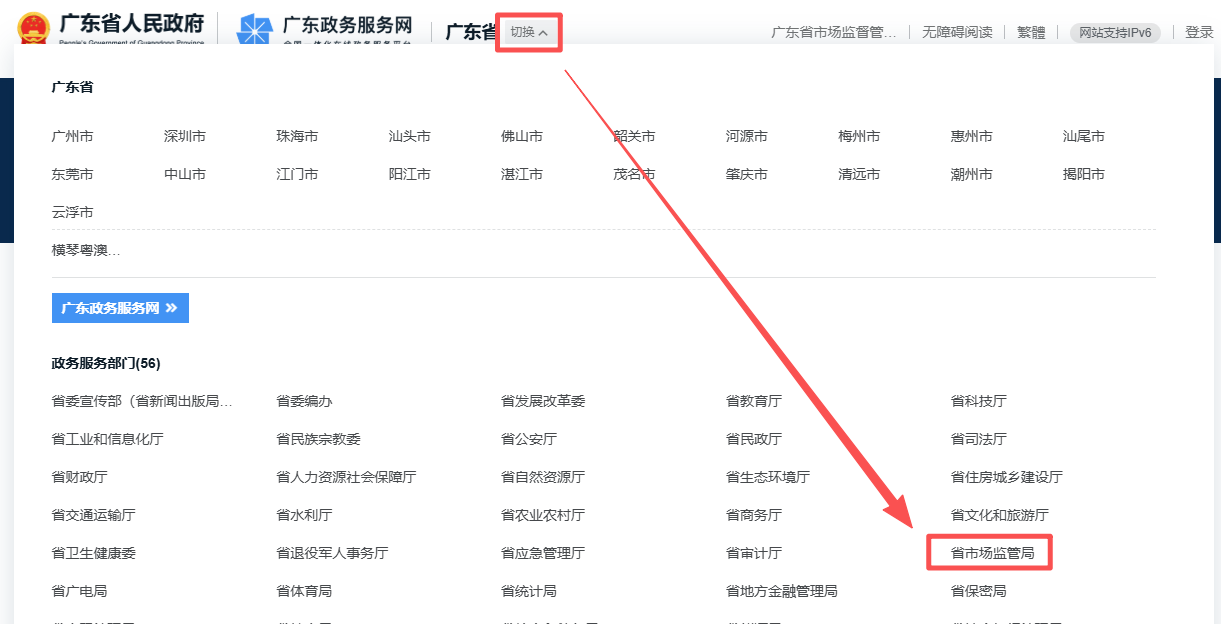Viewport: 1221px width, 624px height.
Task: Click 登录 to sign in
Action: 1199,31
